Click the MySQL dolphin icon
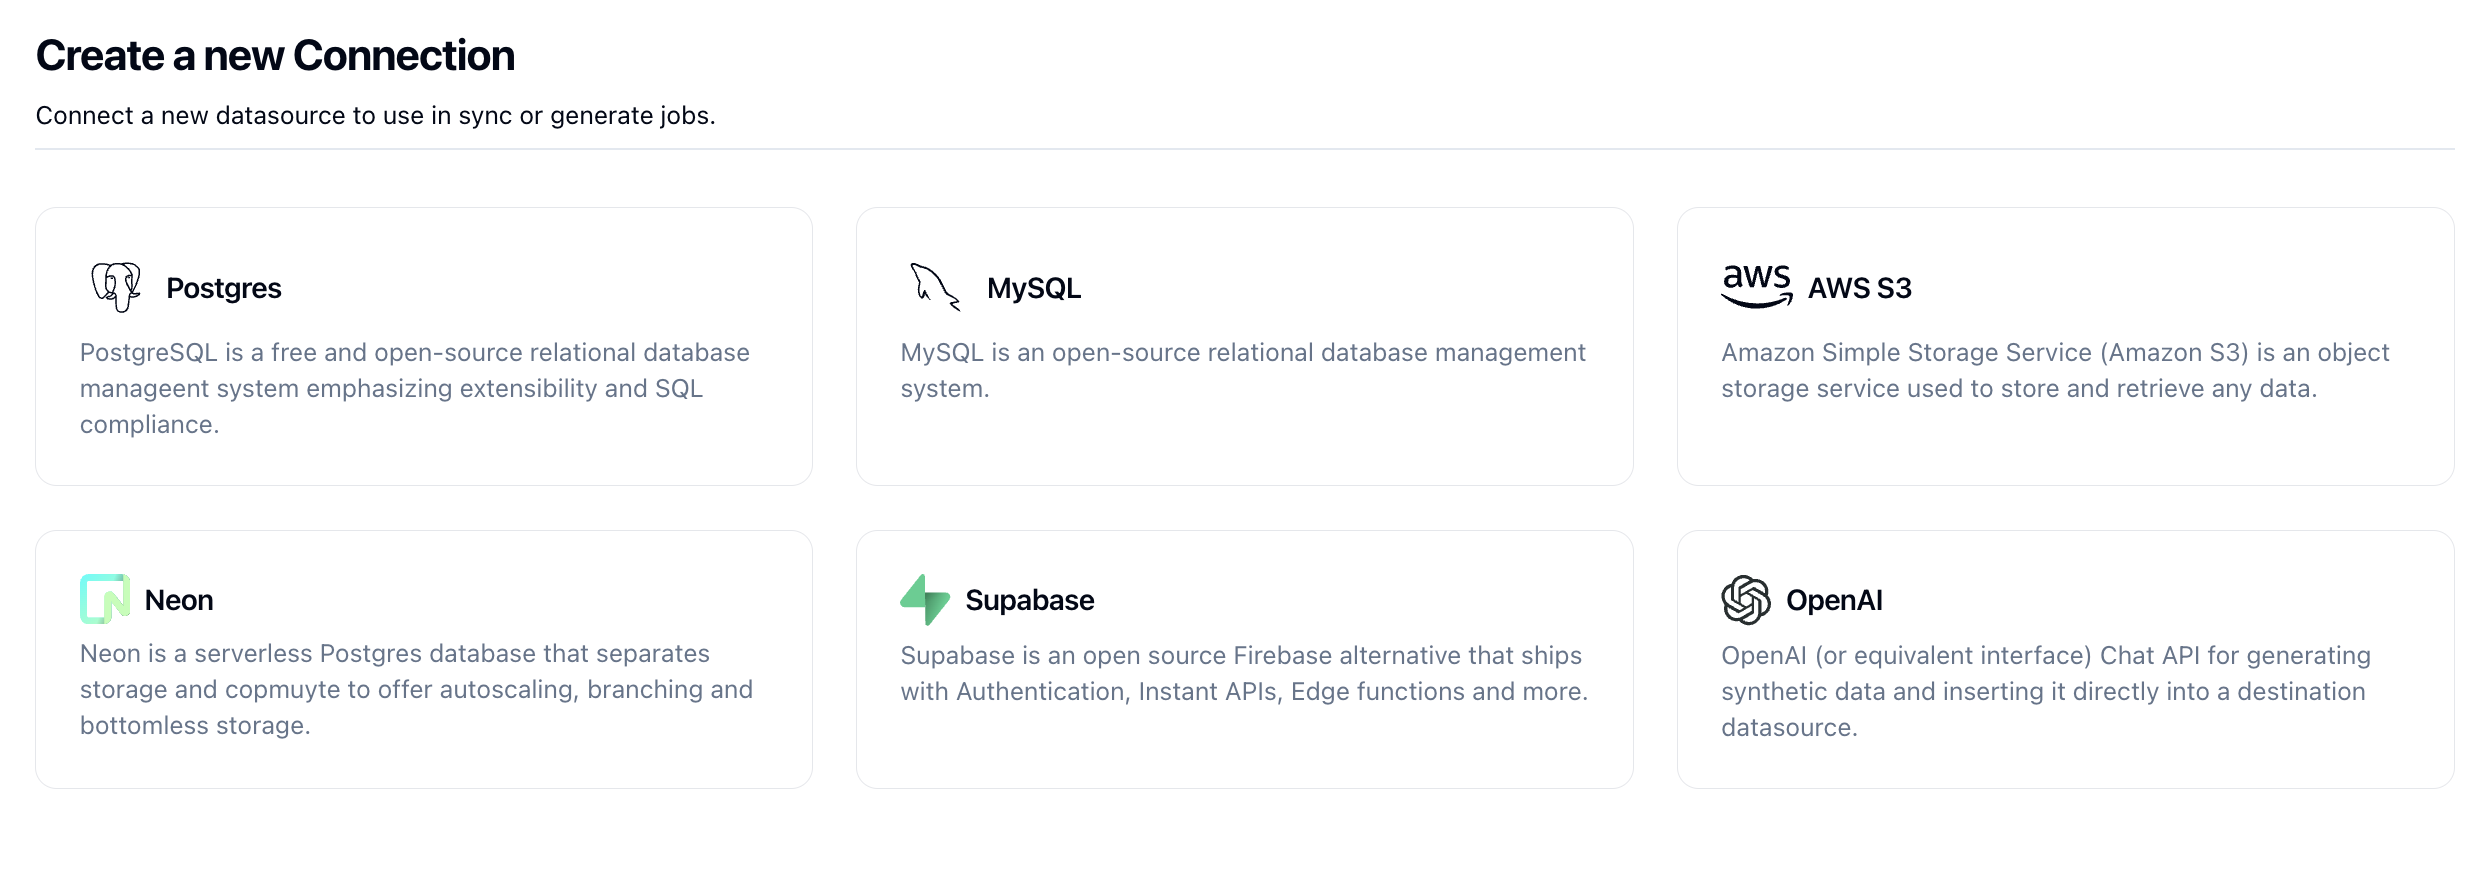 (936, 288)
